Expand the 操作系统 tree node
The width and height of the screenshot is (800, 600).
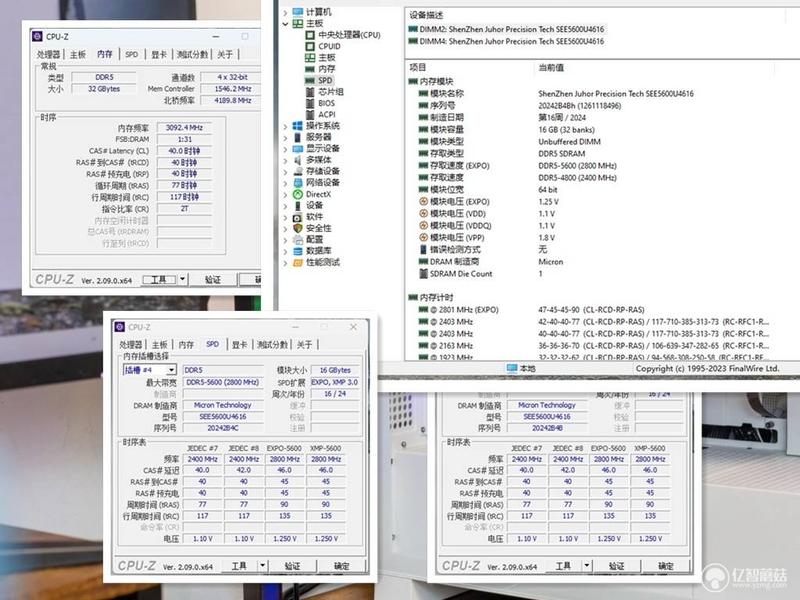tap(285, 126)
